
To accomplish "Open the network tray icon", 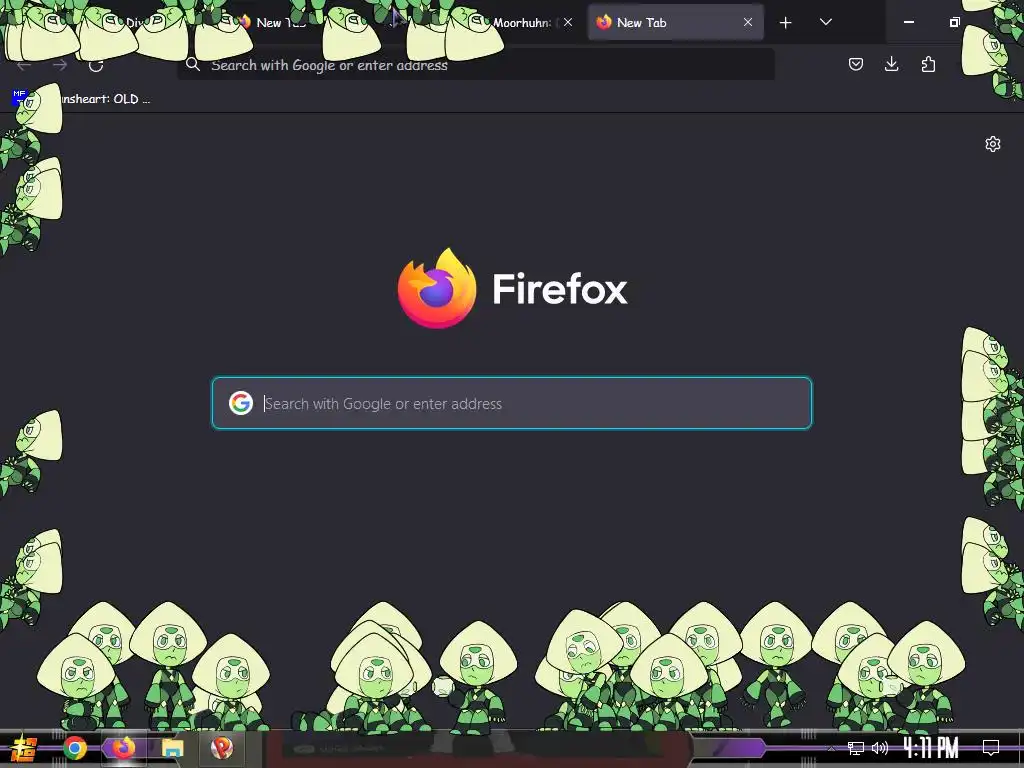I will click(x=856, y=748).
